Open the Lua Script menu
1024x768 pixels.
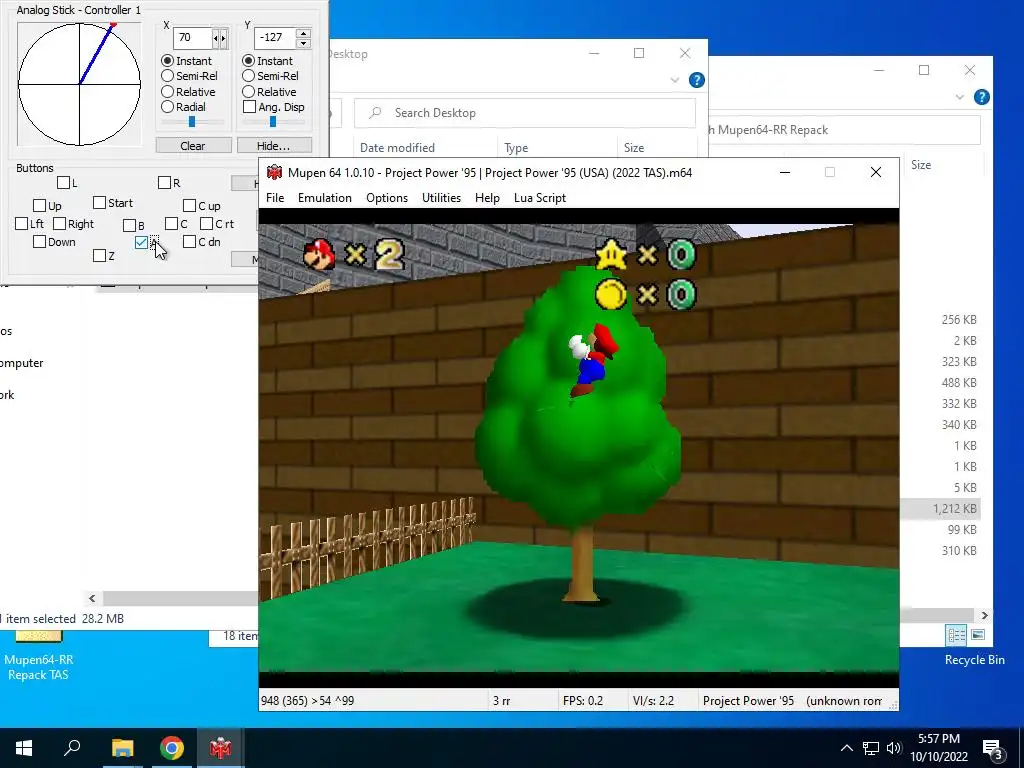point(540,198)
